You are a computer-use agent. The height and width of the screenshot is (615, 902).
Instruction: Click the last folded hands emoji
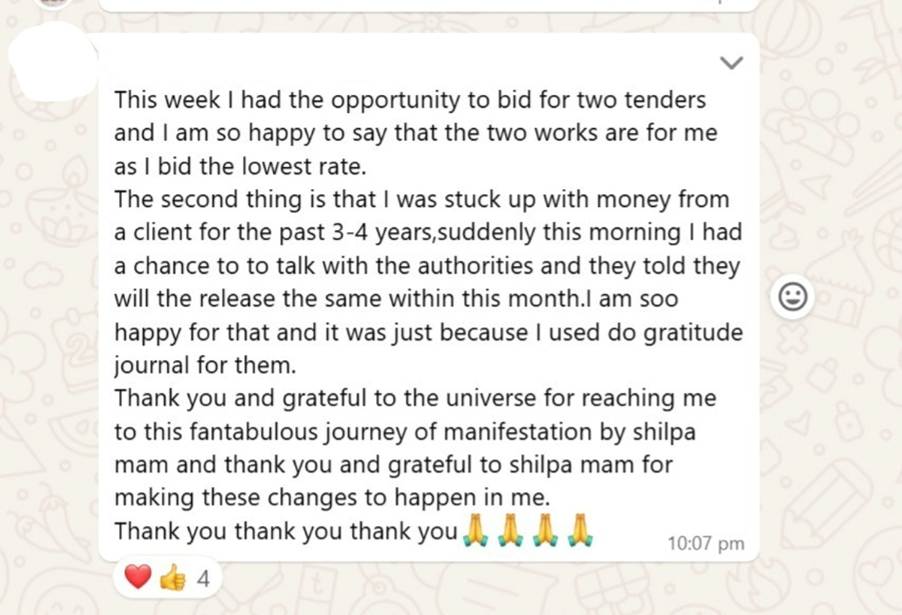(579, 530)
